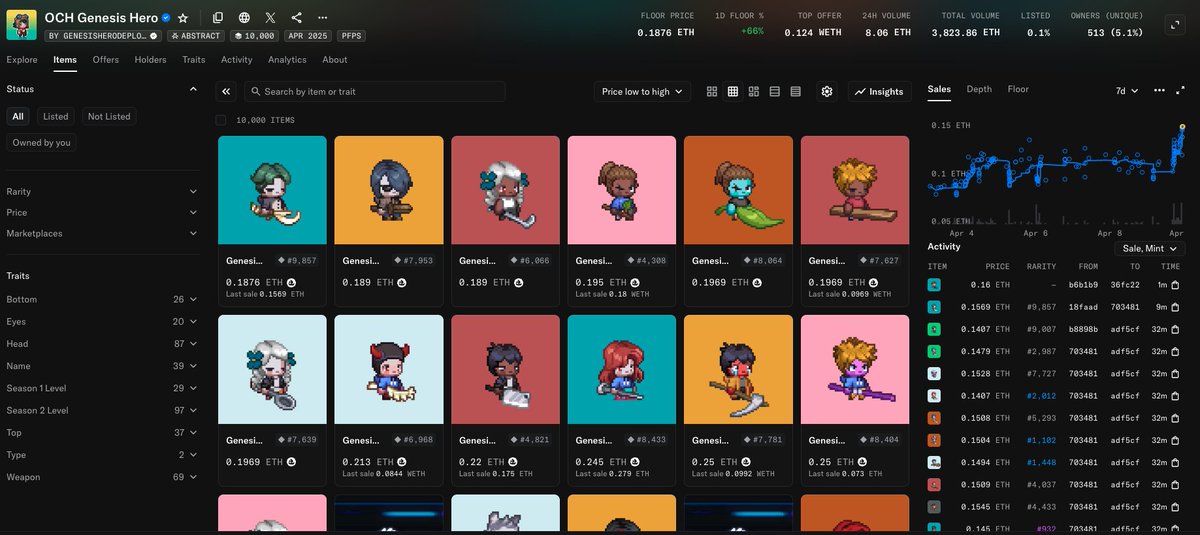This screenshot has width=1200, height=535.
Task: Click the Insights button
Action: tap(879, 92)
